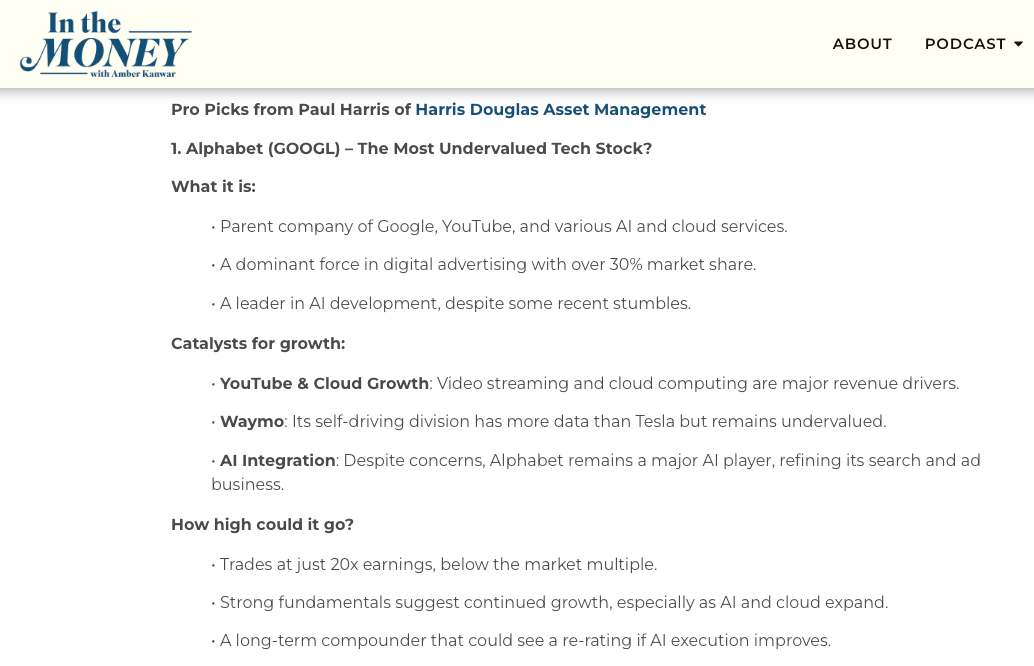The height and width of the screenshot is (666, 1034).
Task: Select the Podcast menu item
Action: (x=964, y=44)
